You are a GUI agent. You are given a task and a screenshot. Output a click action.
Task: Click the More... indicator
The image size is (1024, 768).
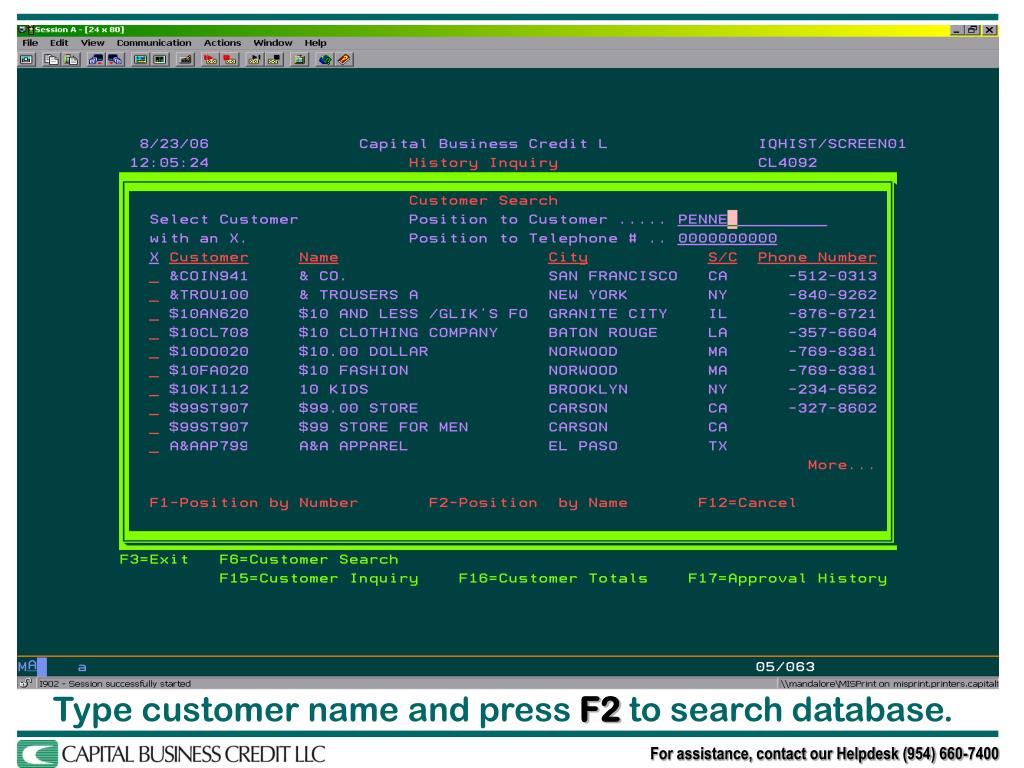click(840, 465)
